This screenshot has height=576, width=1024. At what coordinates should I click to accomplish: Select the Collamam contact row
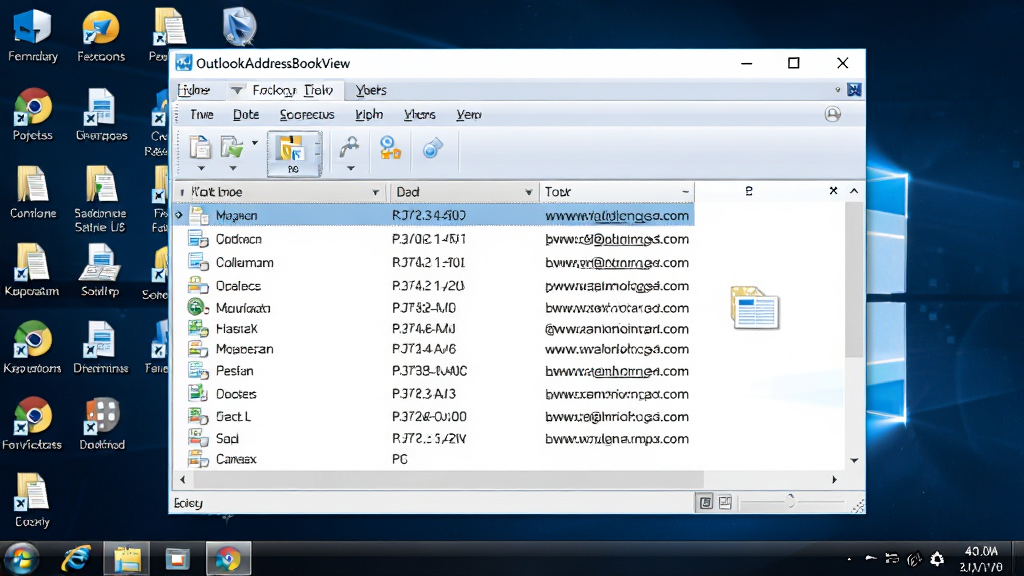pyautogui.click(x=434, y=263)
